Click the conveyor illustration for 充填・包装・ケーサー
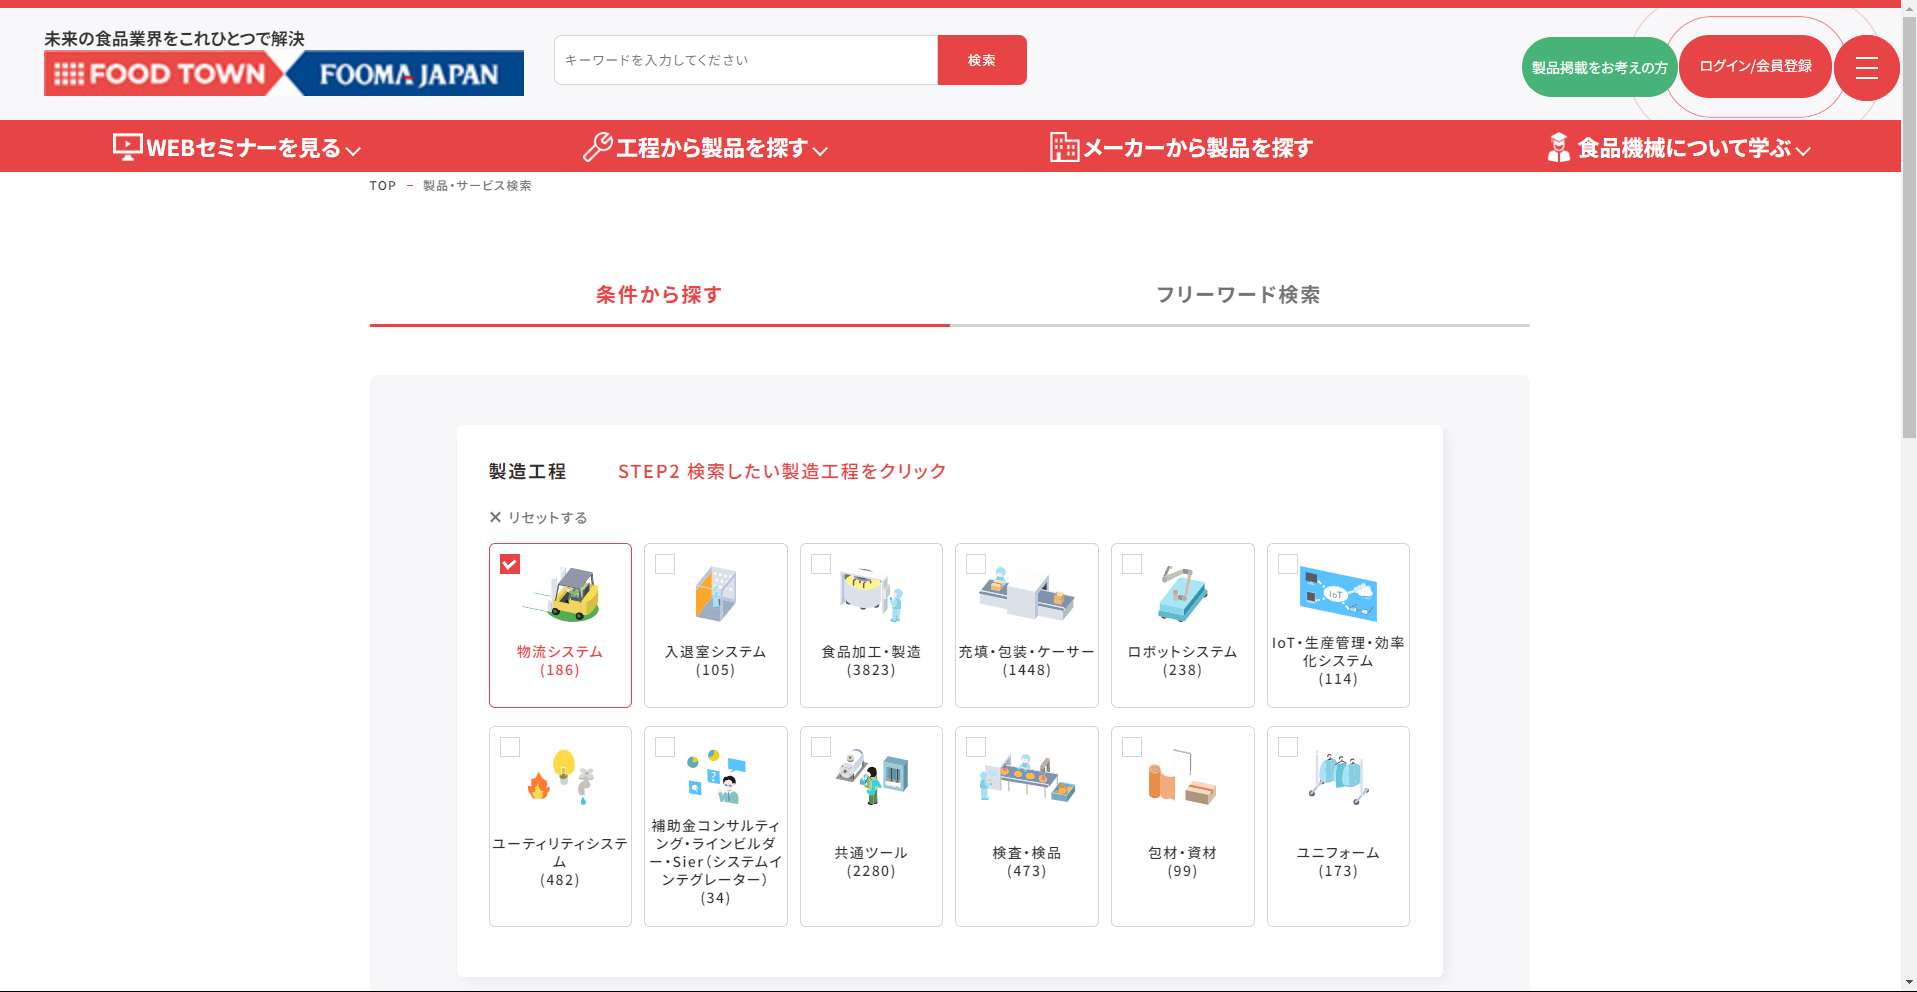1917x992 pixels. 1027,594
